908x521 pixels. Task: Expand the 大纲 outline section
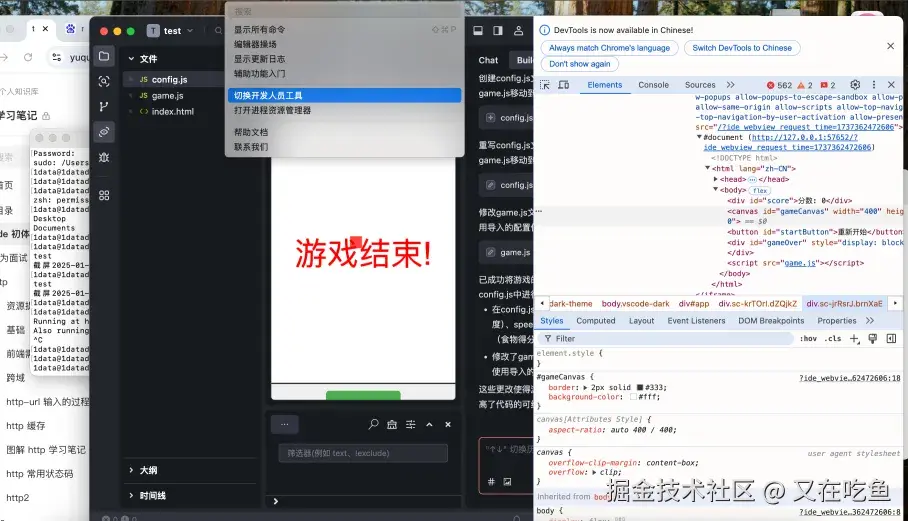tap(131, 470)
